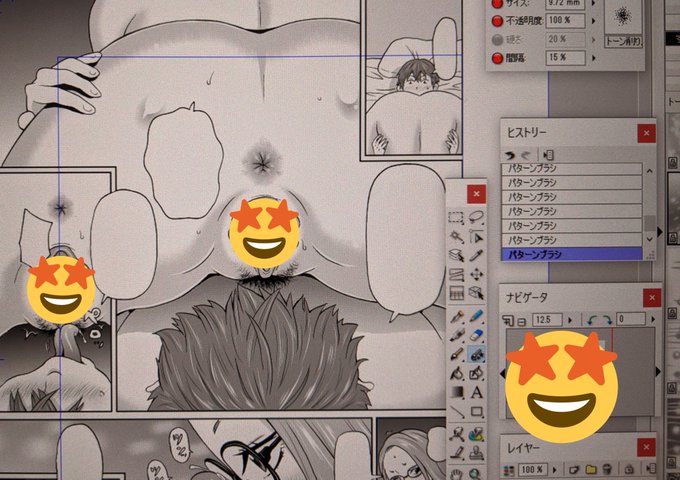Select the Panel Ruler Cutter tool
This screenshot has width=680, height=480.
(457, 294)
